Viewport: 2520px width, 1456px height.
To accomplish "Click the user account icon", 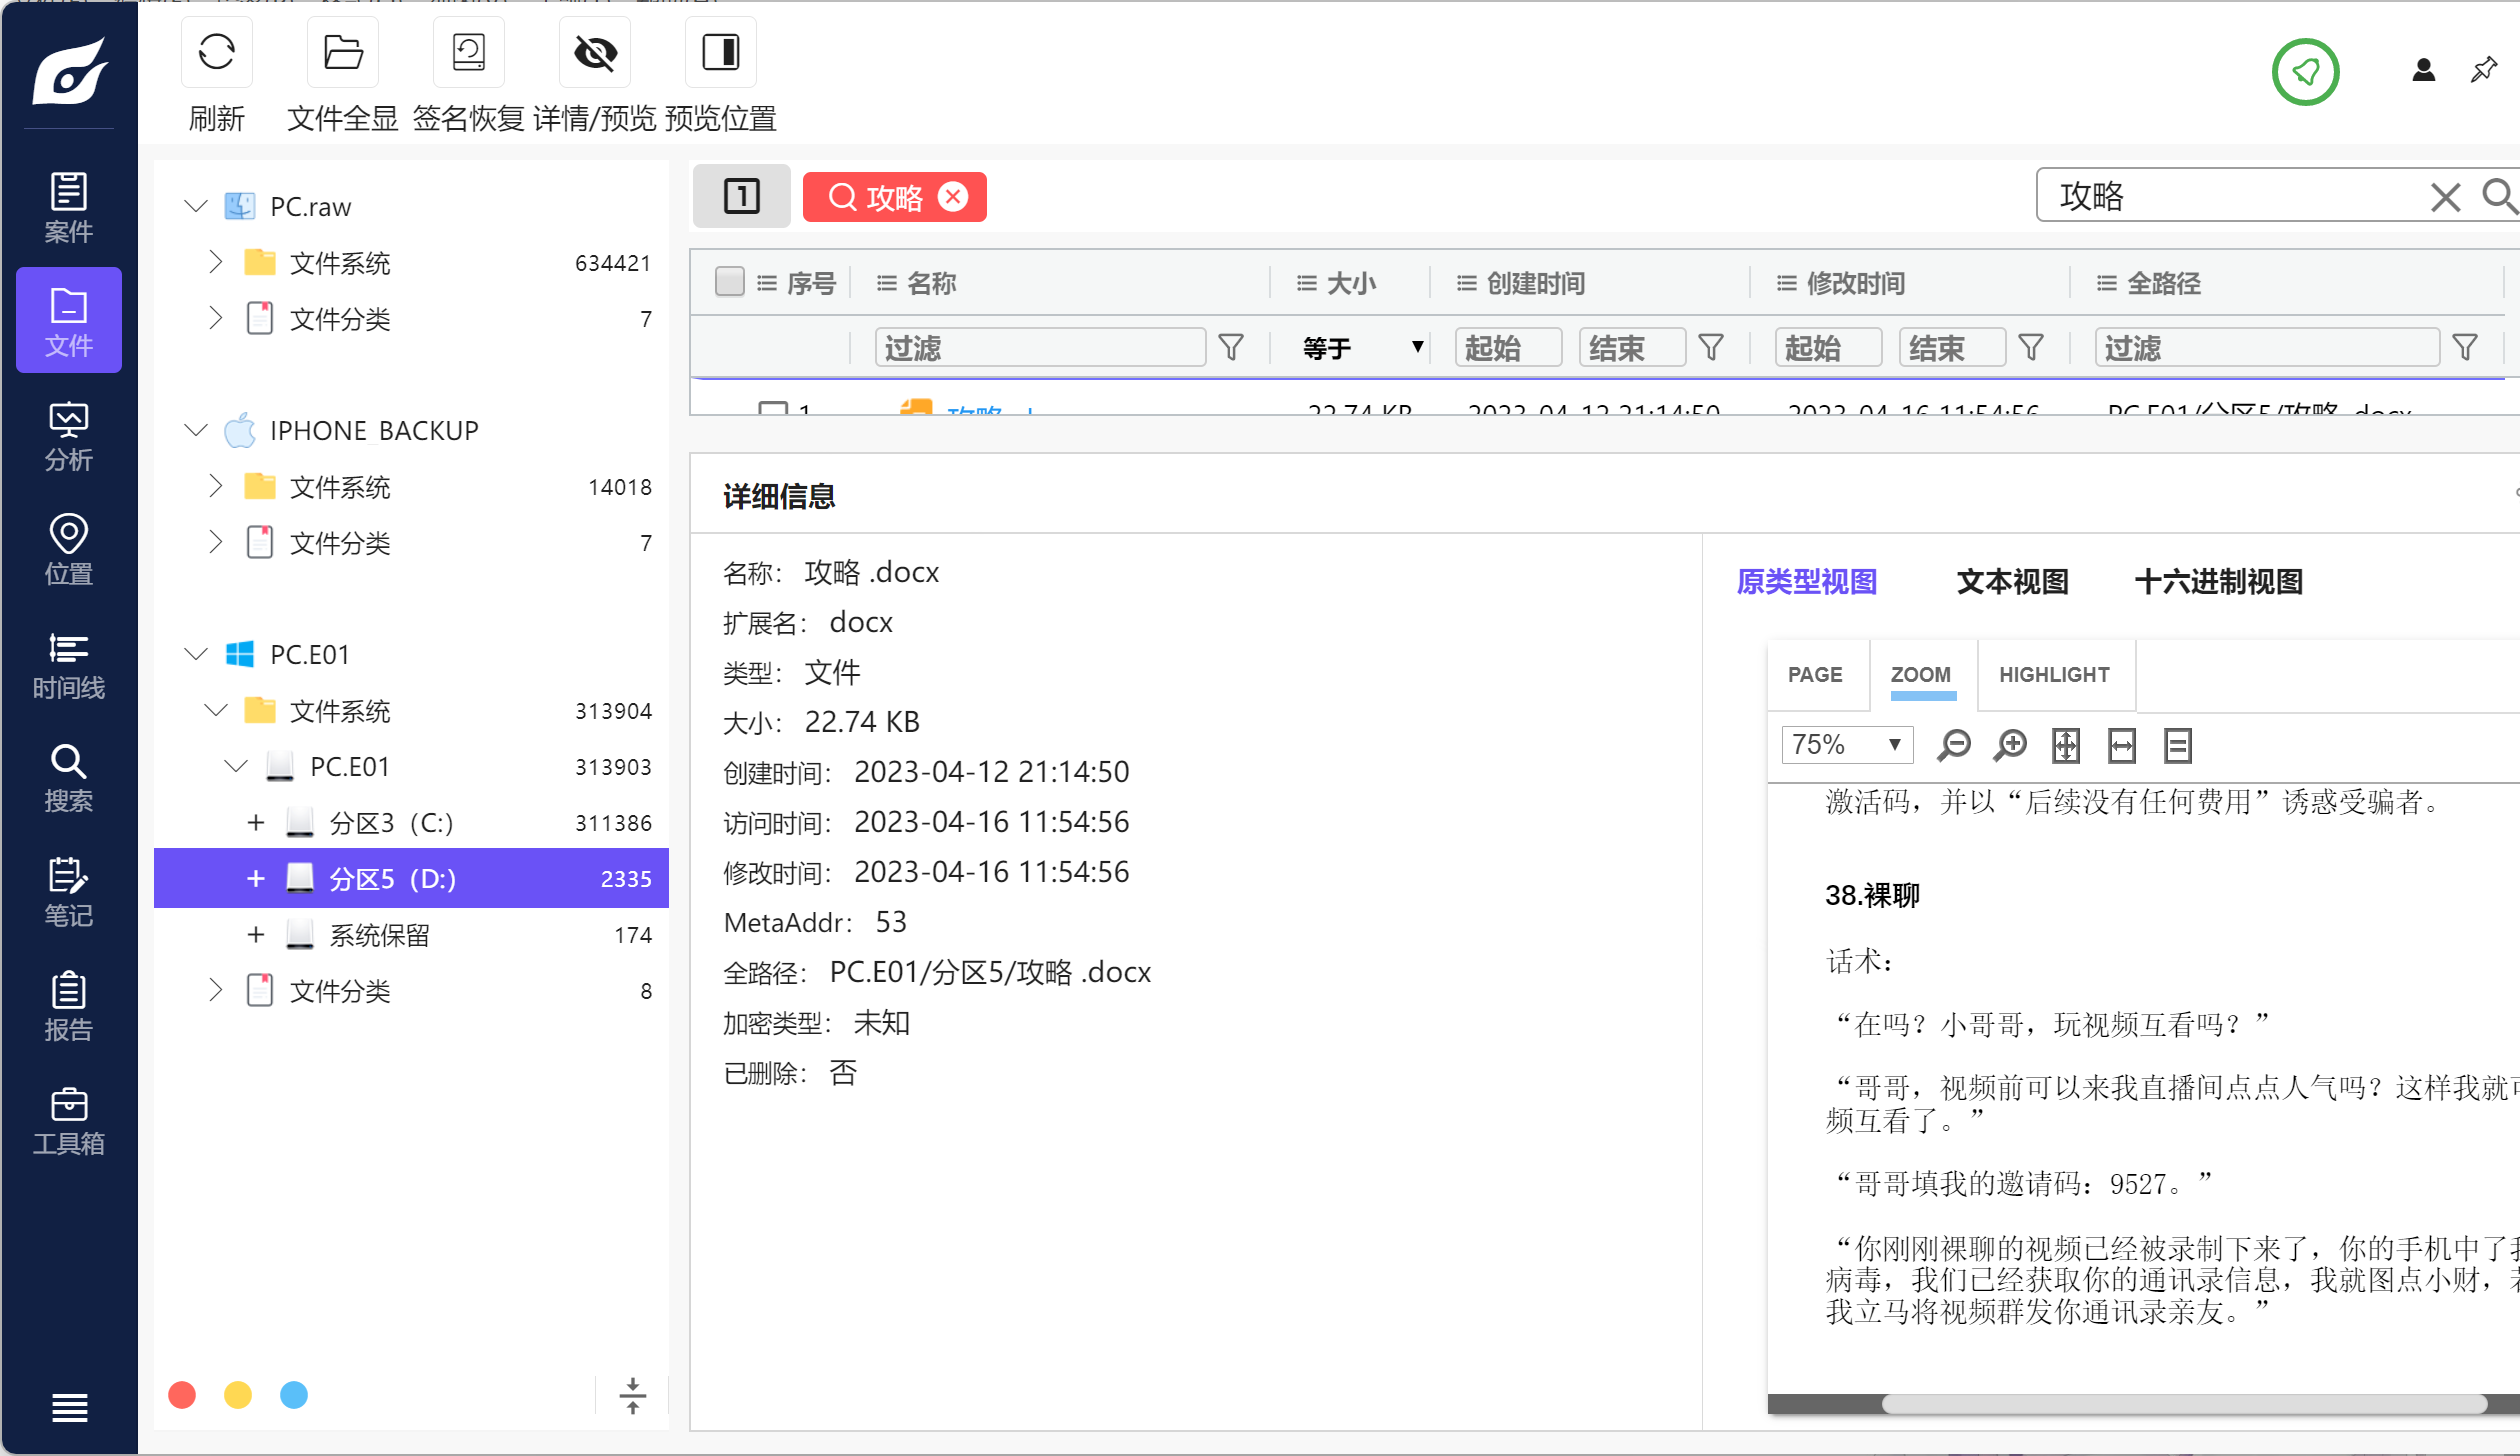I will click(x=2423, y=70).
